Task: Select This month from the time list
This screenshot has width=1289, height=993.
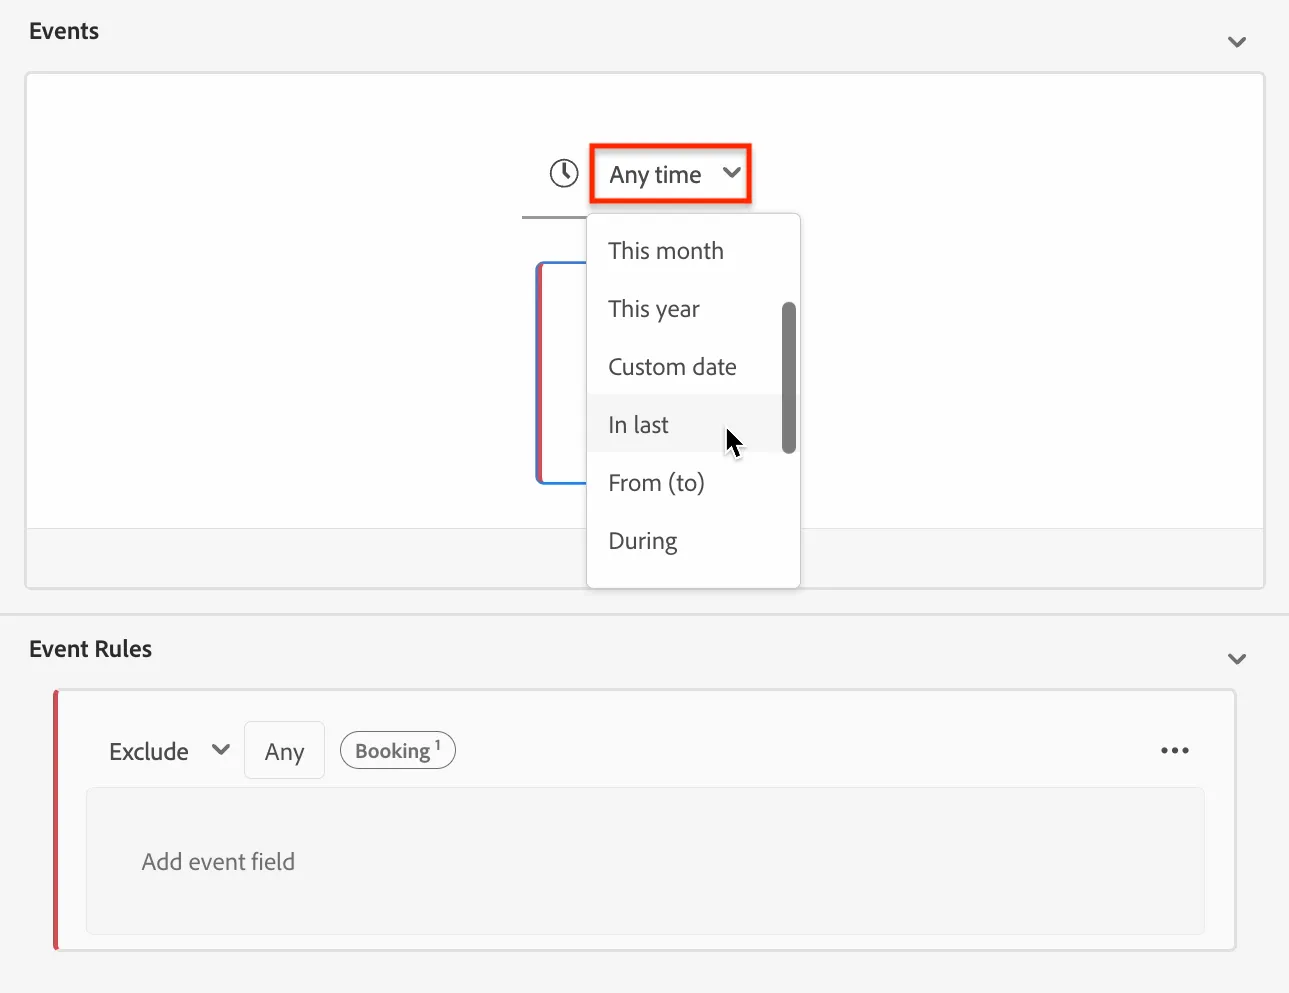Action: coord(684,251)
